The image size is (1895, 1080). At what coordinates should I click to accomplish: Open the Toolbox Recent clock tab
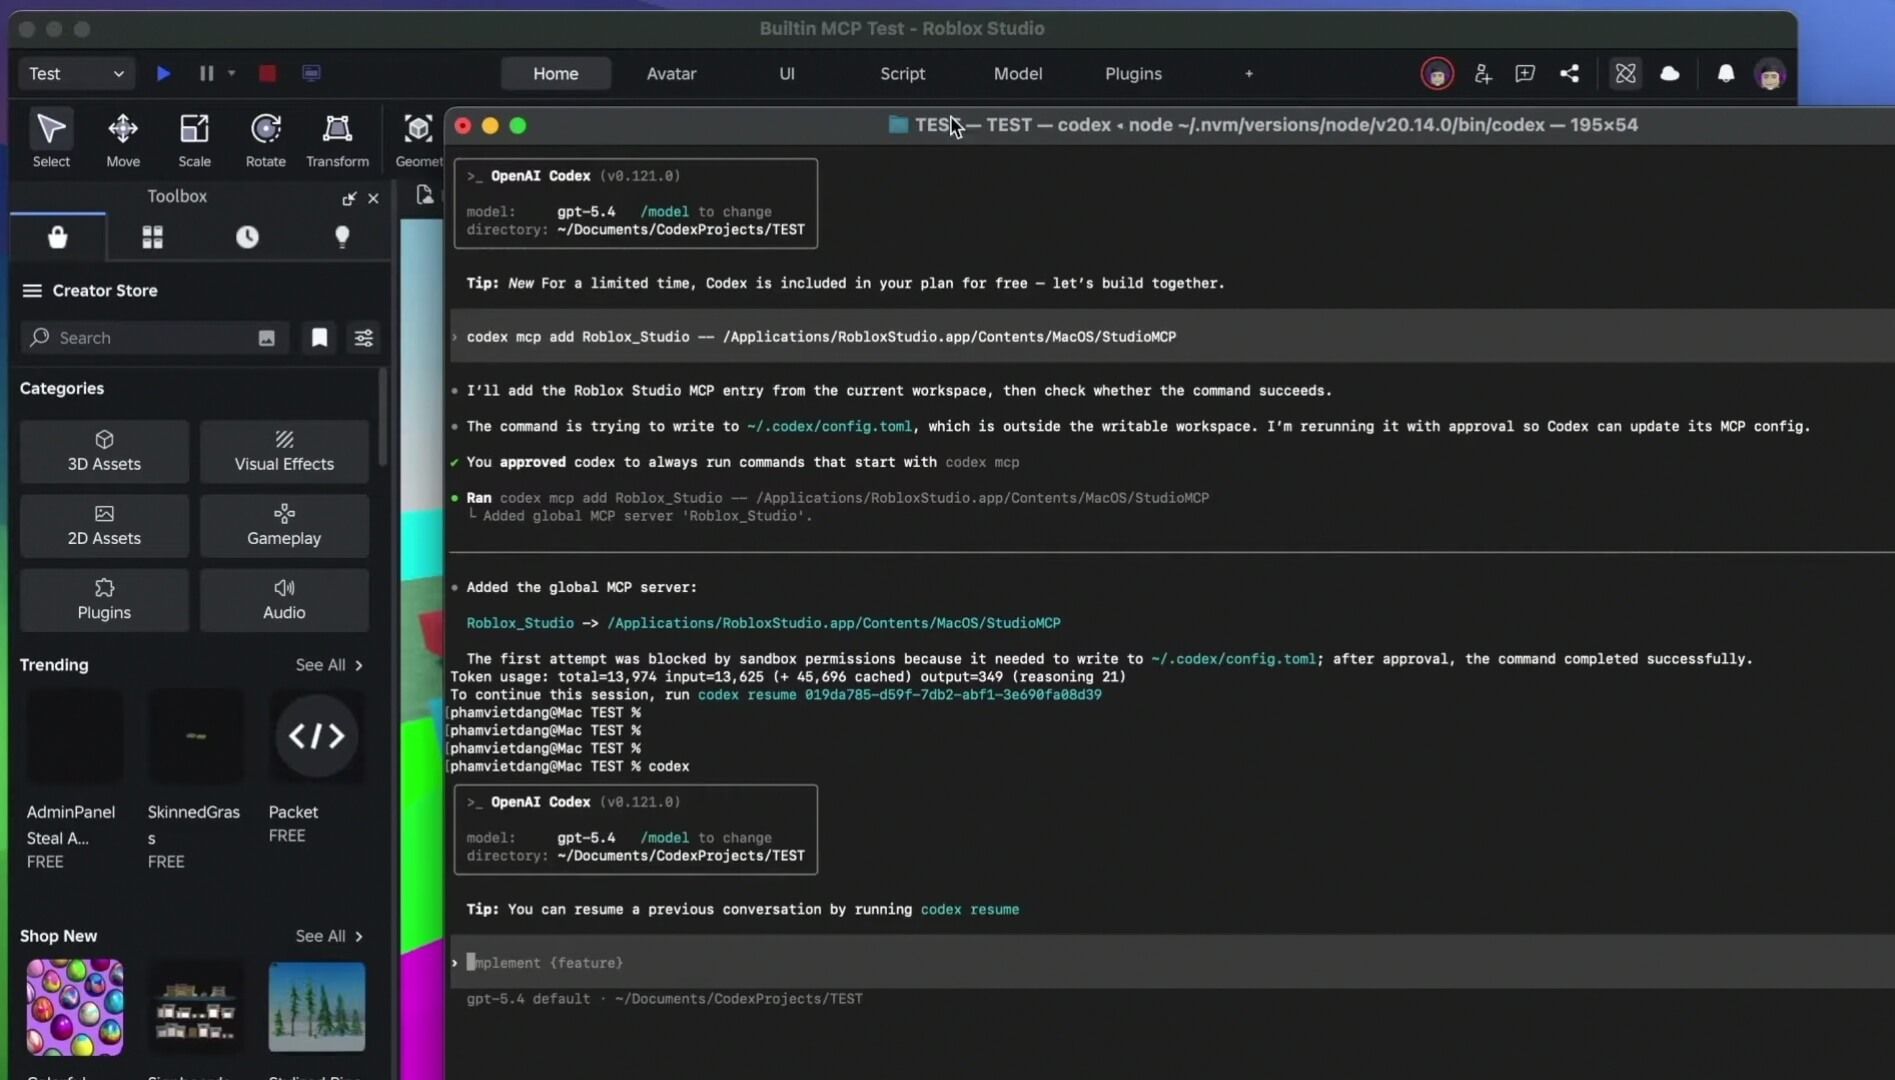click(247, 237)
